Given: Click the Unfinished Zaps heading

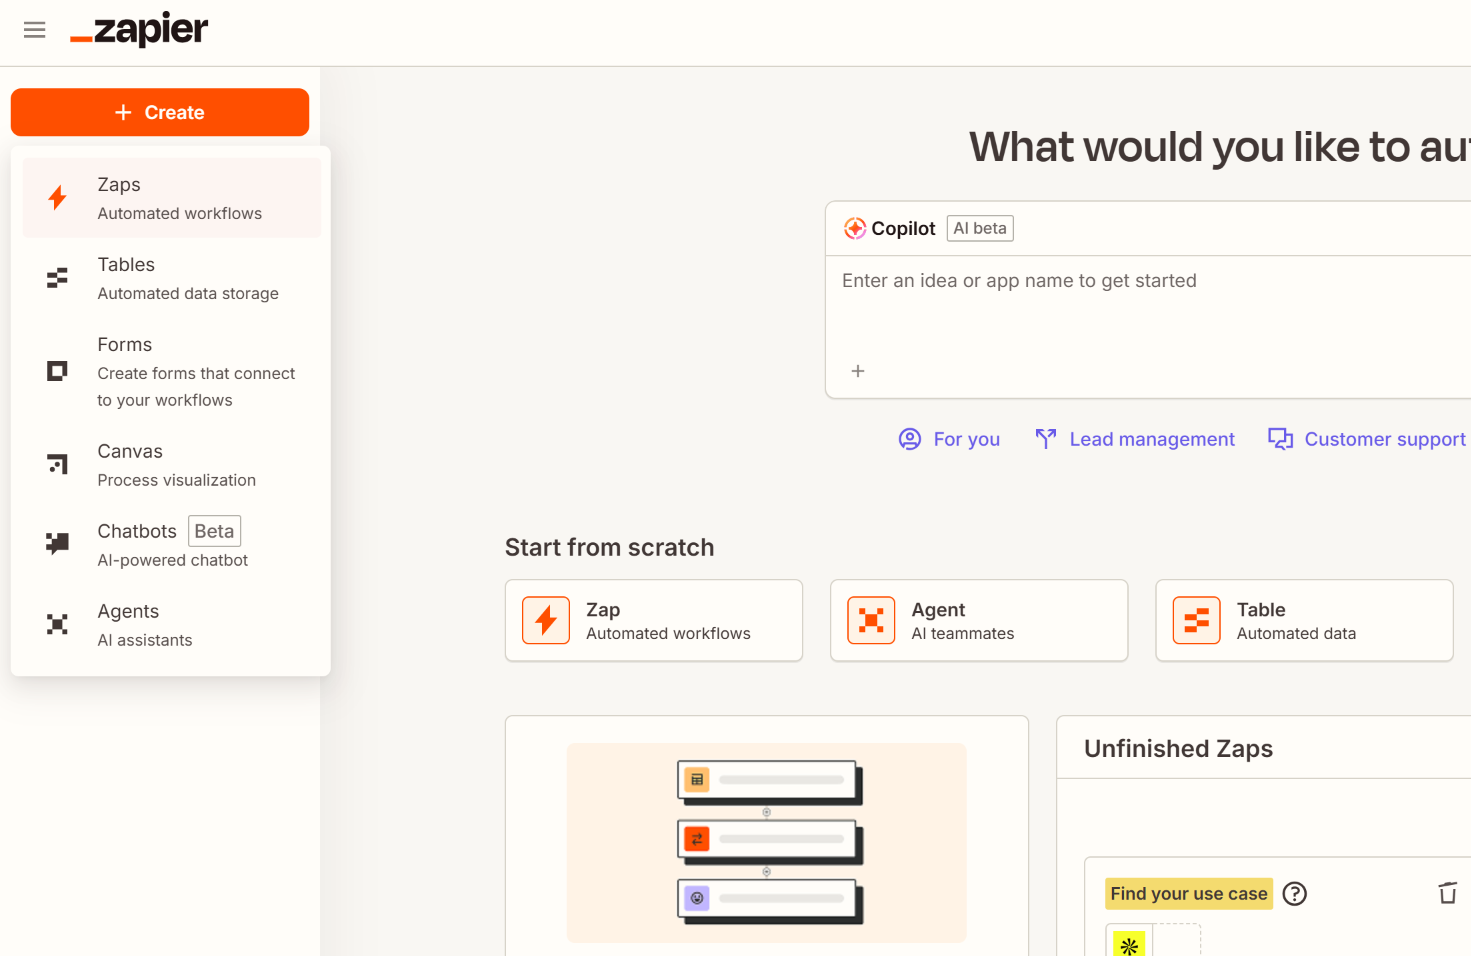Looking at the screenshot, I should point(1178,749).
